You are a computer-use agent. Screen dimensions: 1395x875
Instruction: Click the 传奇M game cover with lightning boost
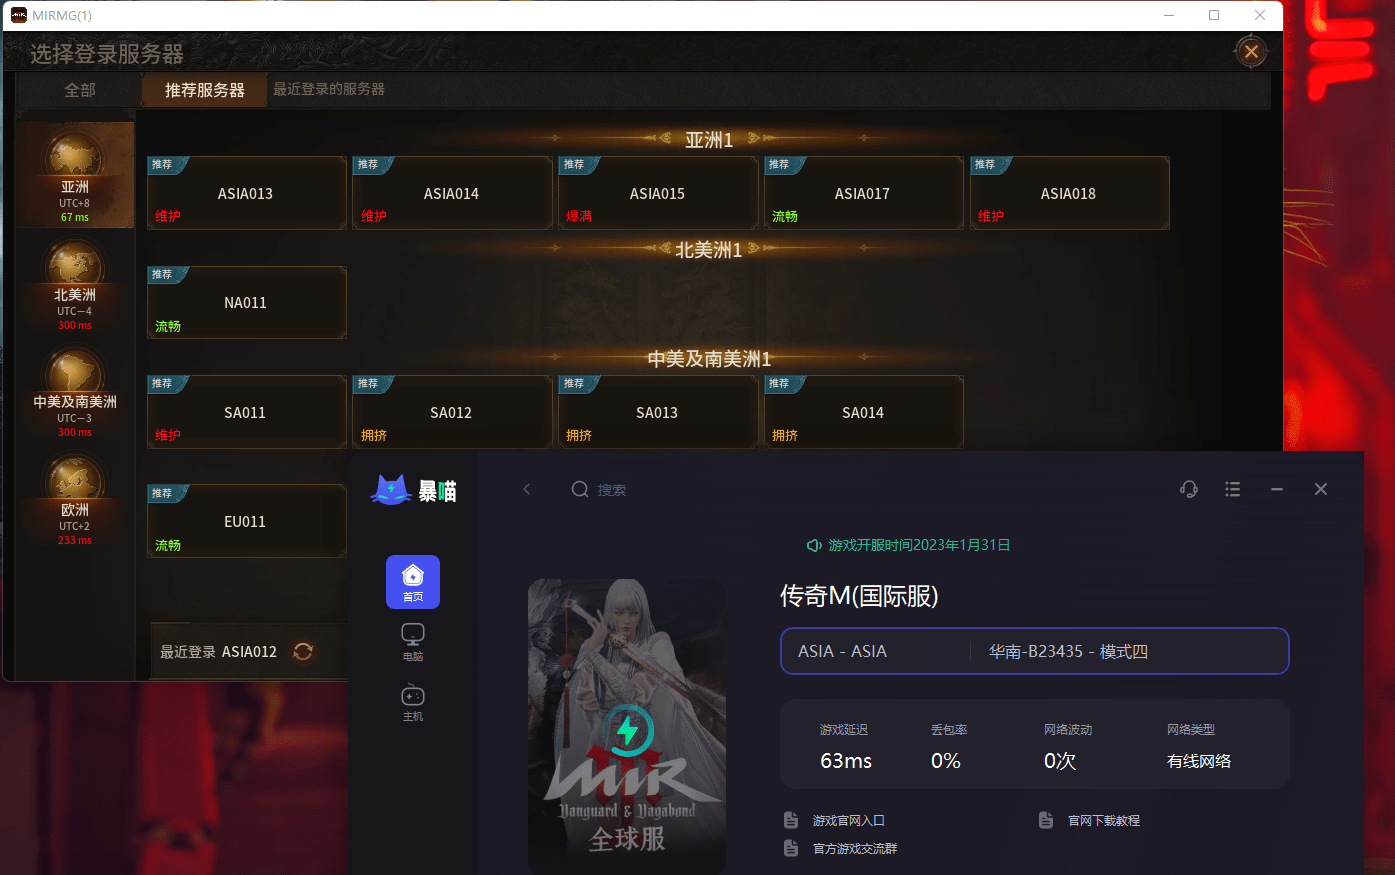[627, 726]
